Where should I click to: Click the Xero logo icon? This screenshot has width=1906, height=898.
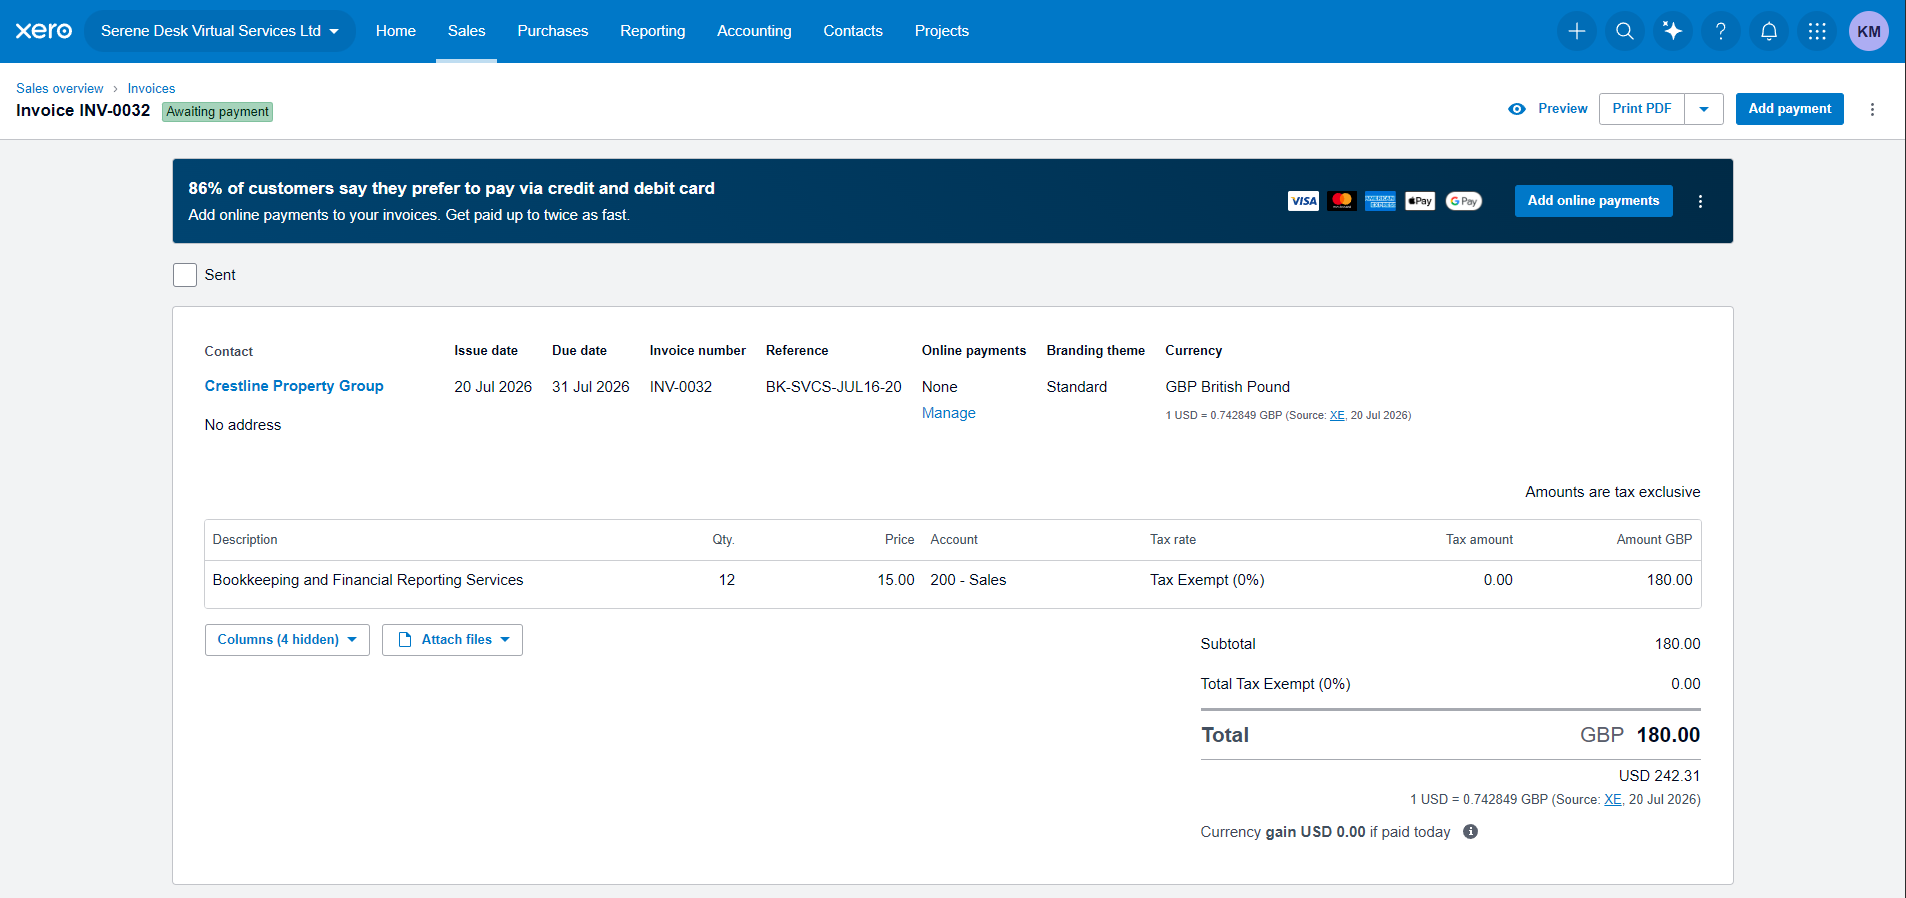click(44, 31)
